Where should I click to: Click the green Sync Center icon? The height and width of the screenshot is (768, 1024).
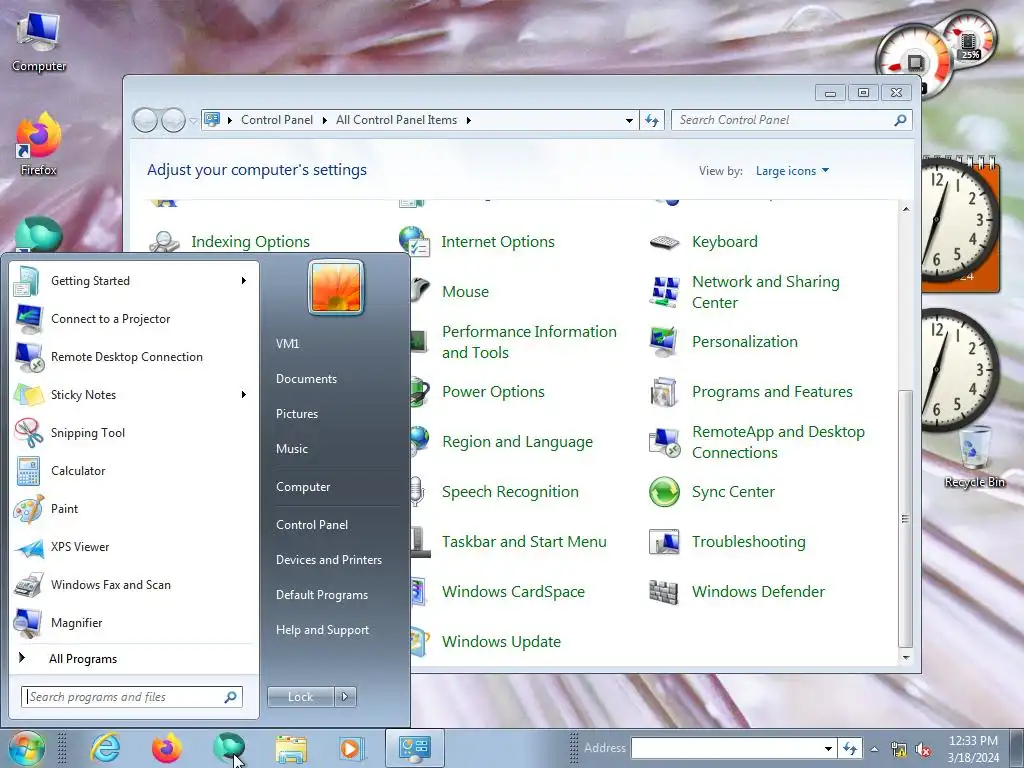click(664, 492)
